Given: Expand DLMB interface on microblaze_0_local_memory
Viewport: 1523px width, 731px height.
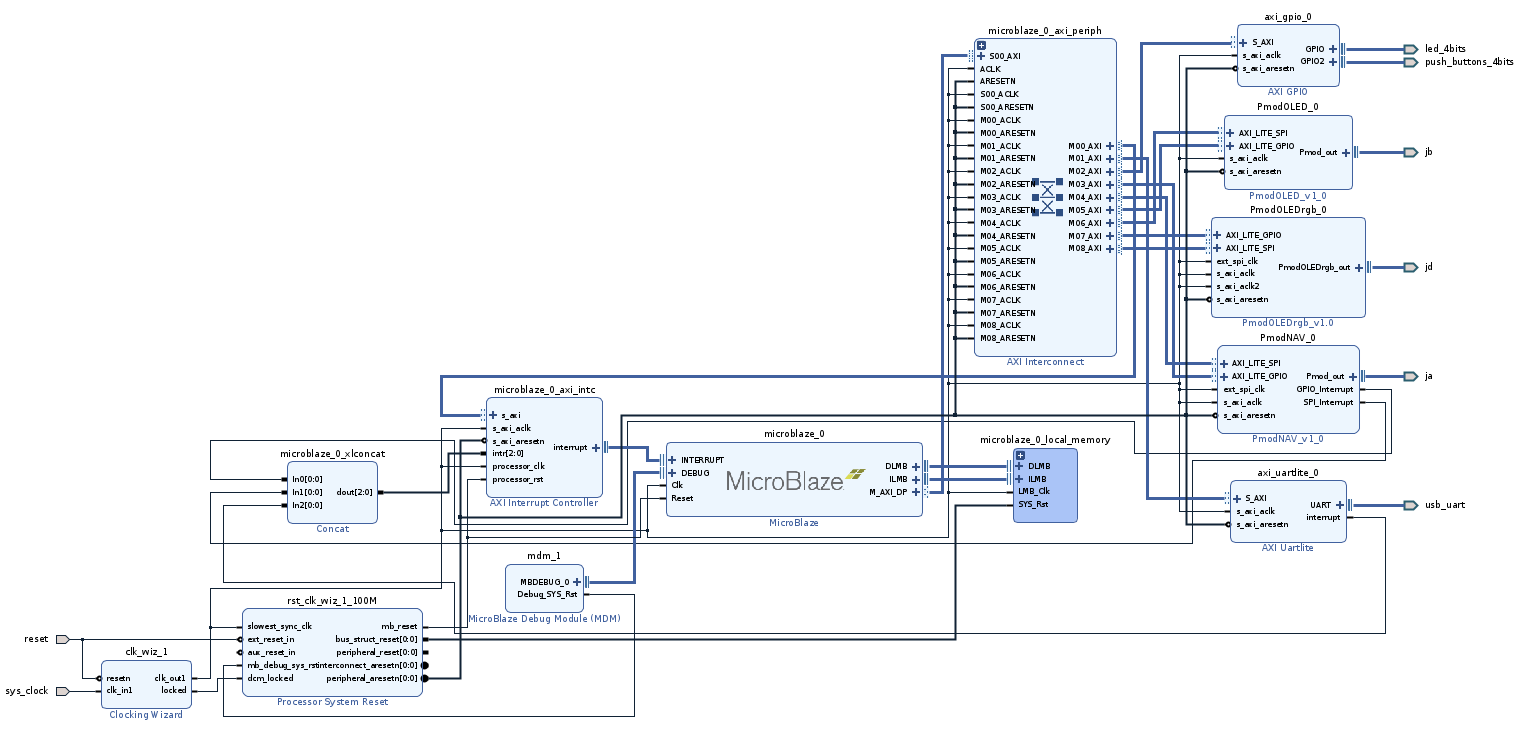Looking at the screenshot, I should (1020, 466).
